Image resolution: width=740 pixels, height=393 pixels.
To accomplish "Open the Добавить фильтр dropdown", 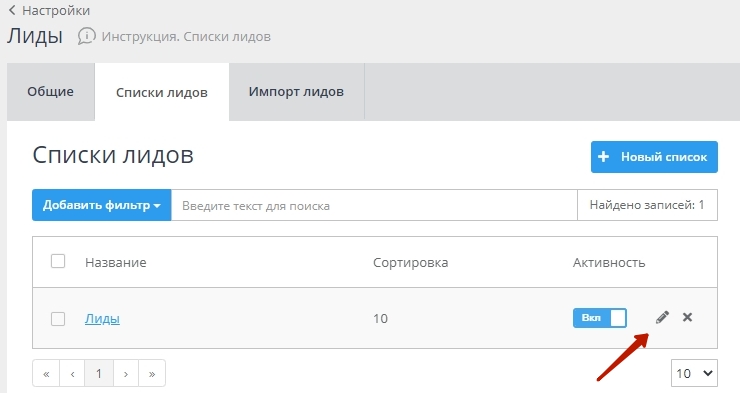I will (101, 205).
